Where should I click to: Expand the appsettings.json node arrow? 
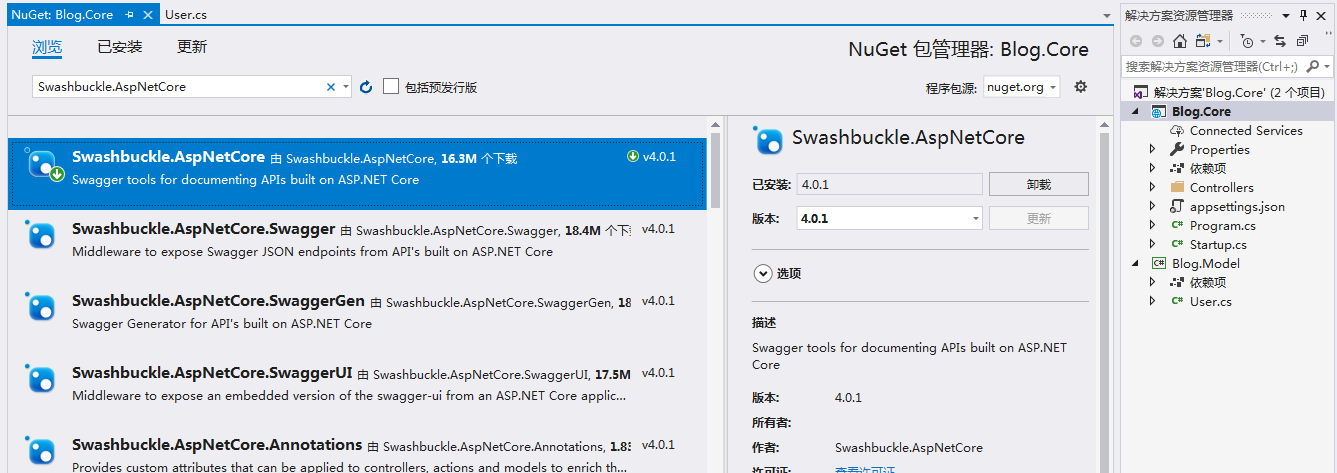(1153, 207)
